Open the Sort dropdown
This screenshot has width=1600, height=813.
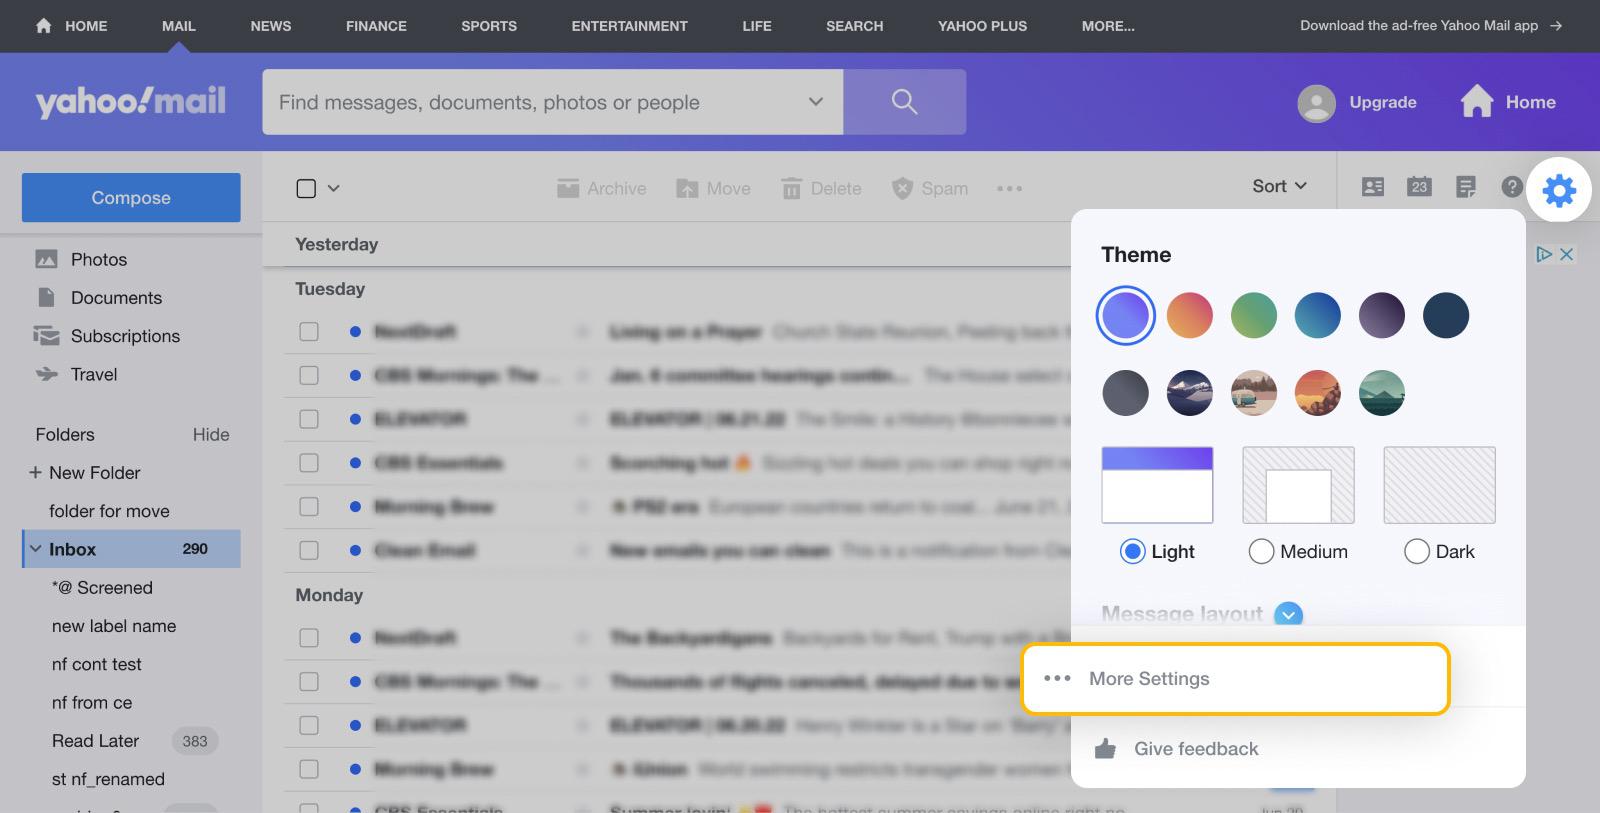click(1279, 186)
